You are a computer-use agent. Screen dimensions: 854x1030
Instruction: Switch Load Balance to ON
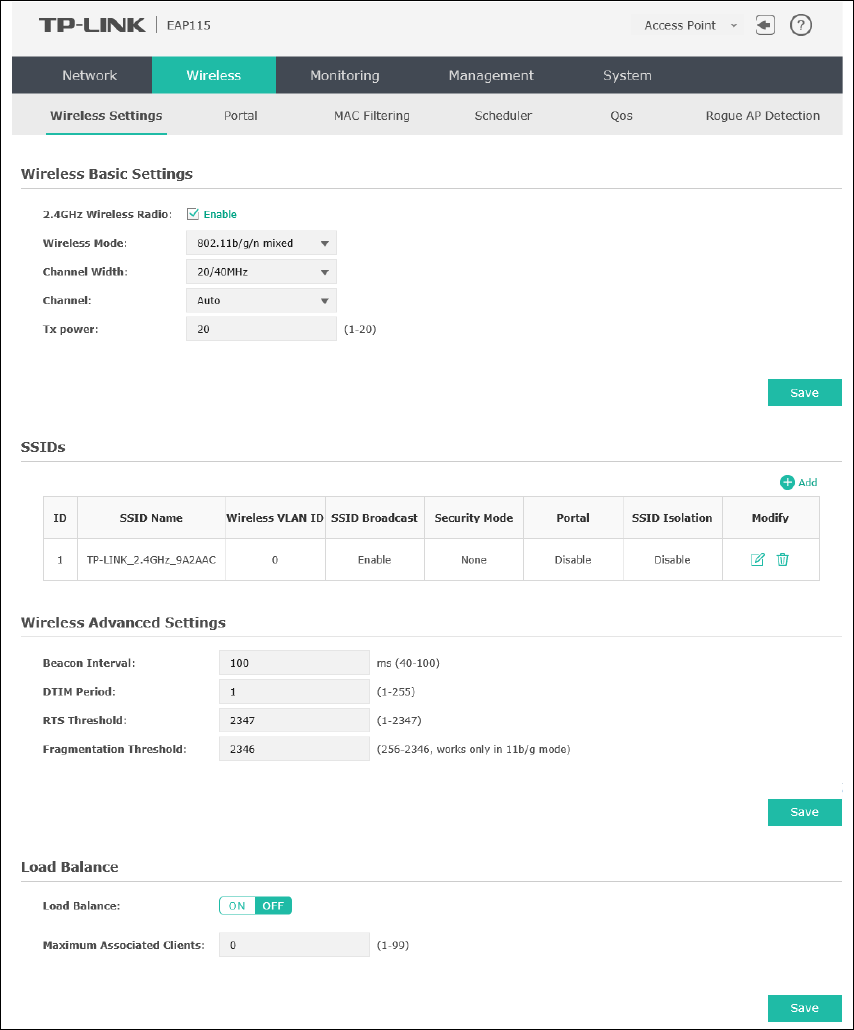point(237,906)
